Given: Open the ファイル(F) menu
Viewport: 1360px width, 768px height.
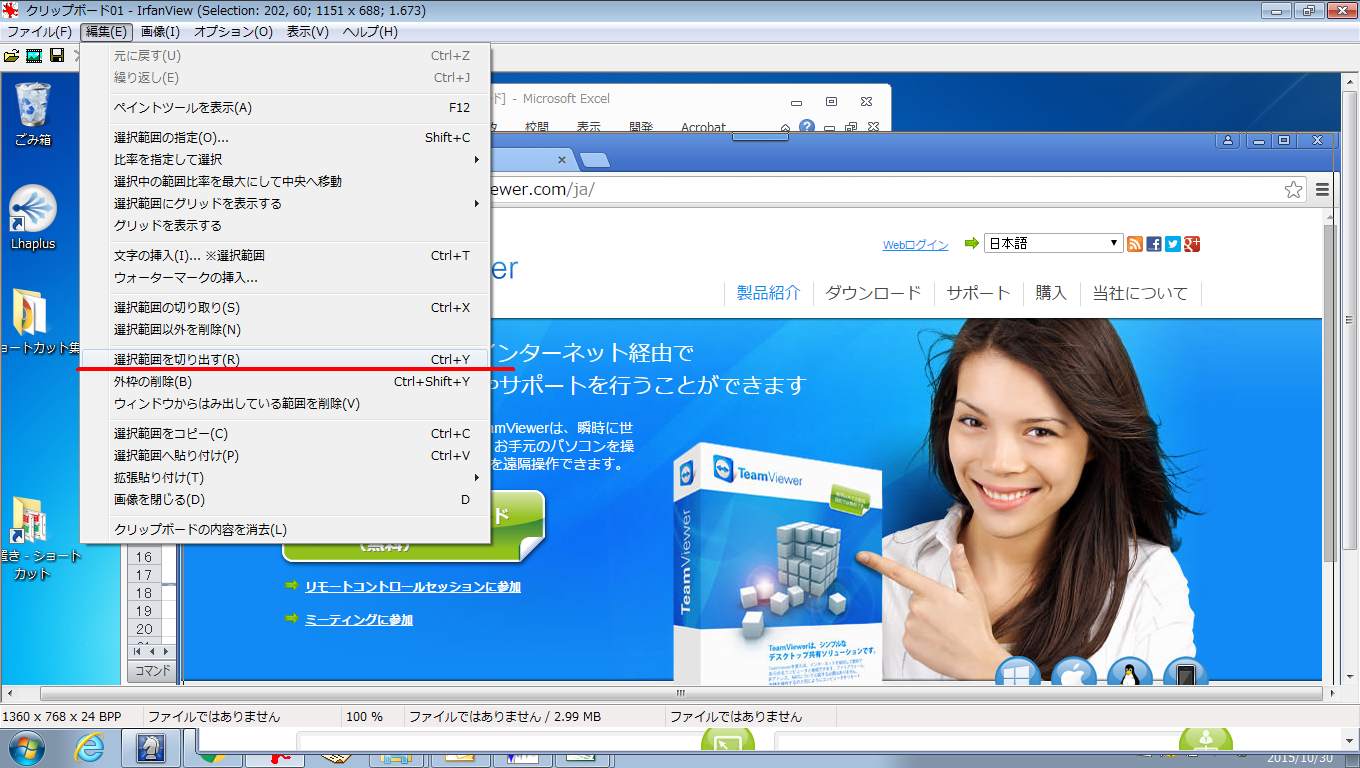Looking at the screenshot, I should coord(39,32).
